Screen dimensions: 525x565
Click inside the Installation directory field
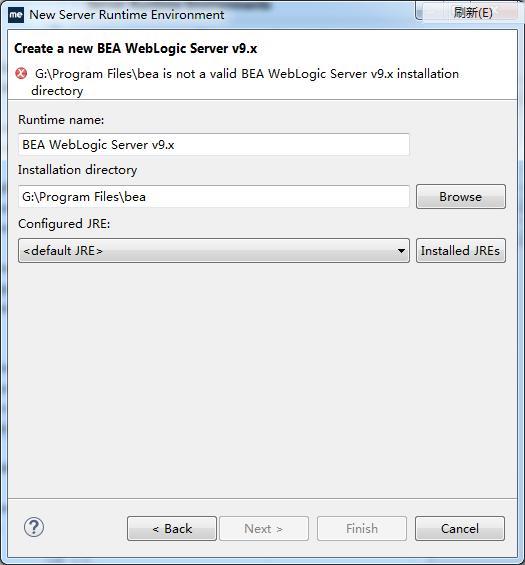214,197
